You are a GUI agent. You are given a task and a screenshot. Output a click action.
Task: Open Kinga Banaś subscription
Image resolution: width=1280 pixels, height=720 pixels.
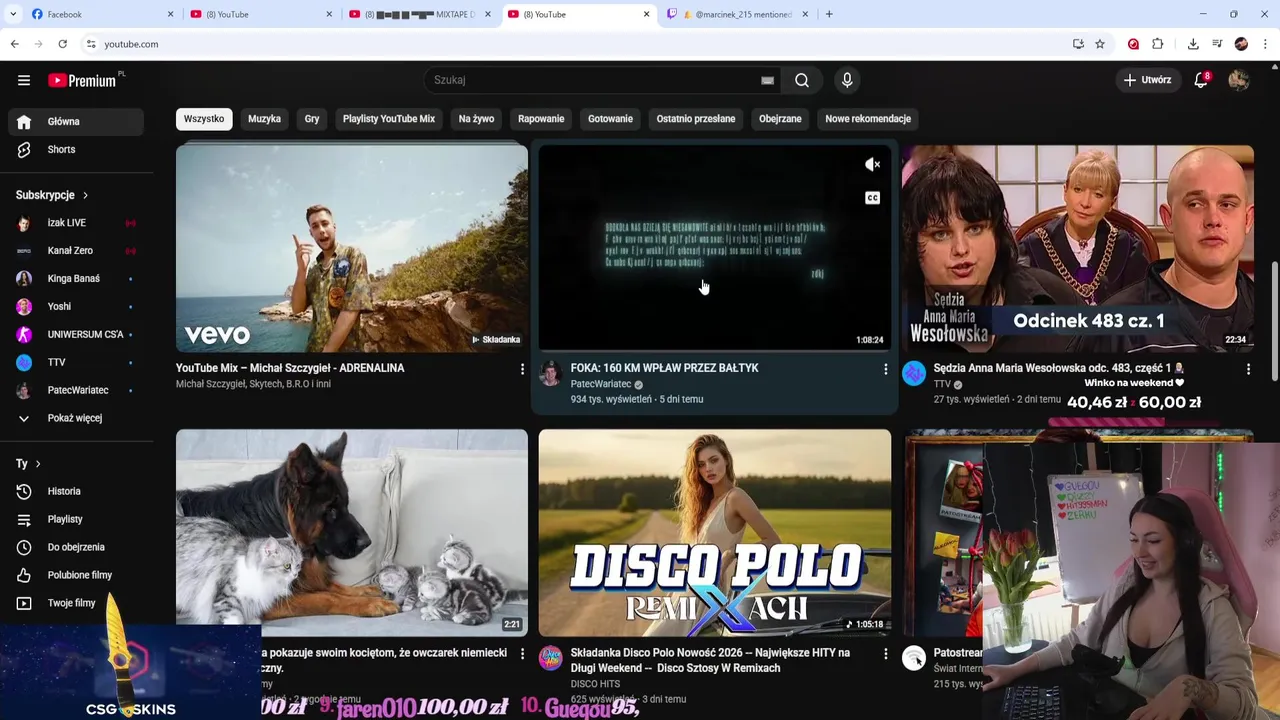click(76, 278)
